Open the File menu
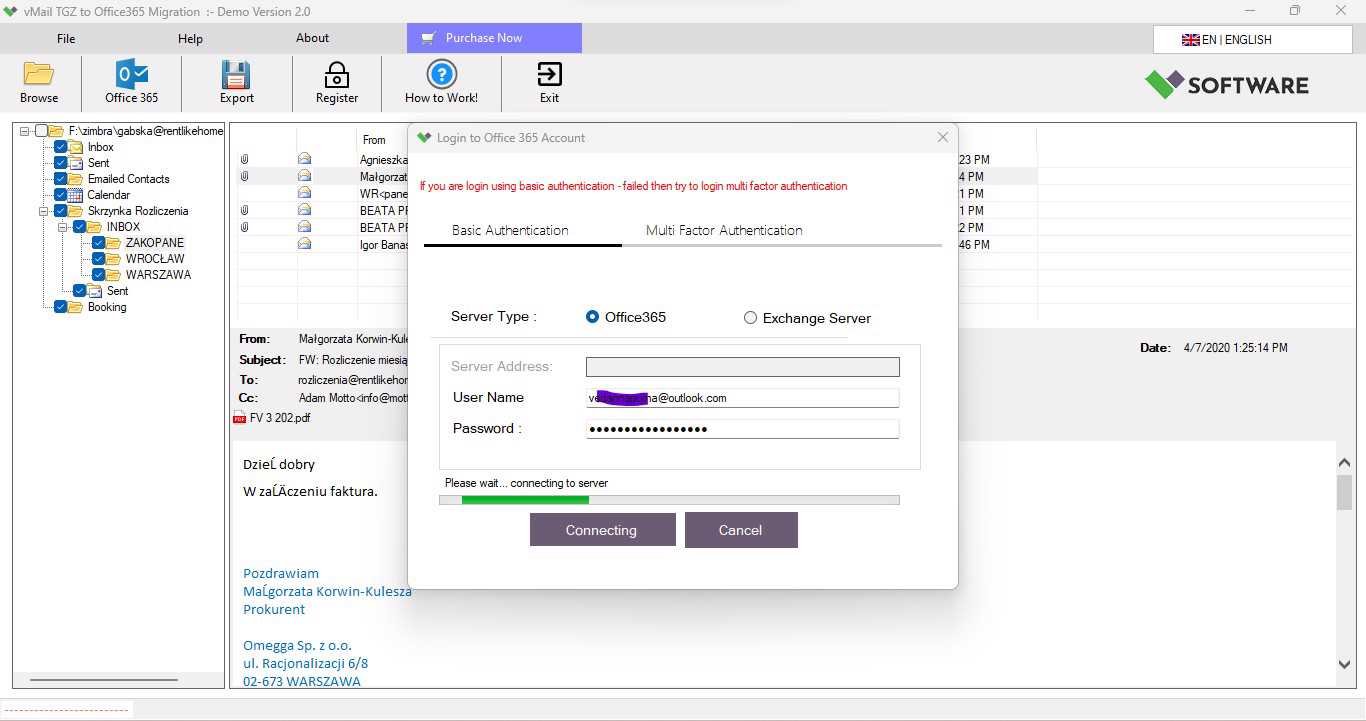Image resolution: width=1366 pixels, height=721 pixels. click(66, 39)
